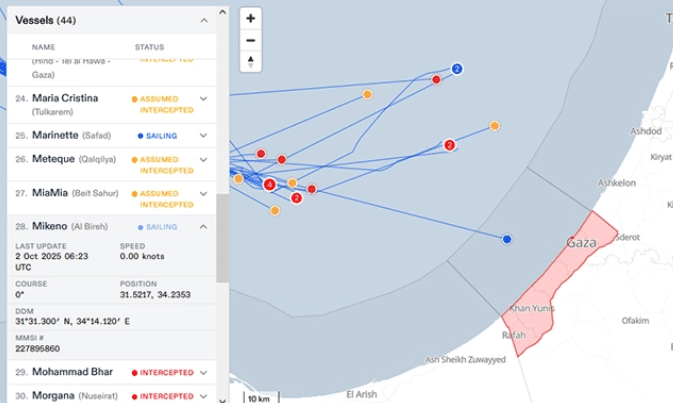Viewport: 673px width, 403px height.
Task: Reset map bearing with compass button
Action: [x=250, y=62]
